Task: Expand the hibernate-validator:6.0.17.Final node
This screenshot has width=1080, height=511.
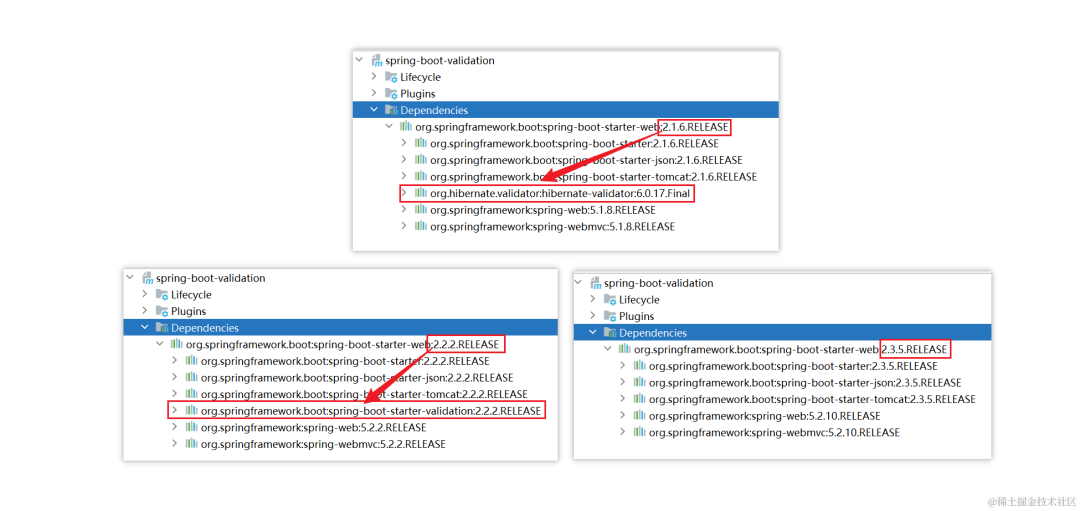Action: [404, 194]
